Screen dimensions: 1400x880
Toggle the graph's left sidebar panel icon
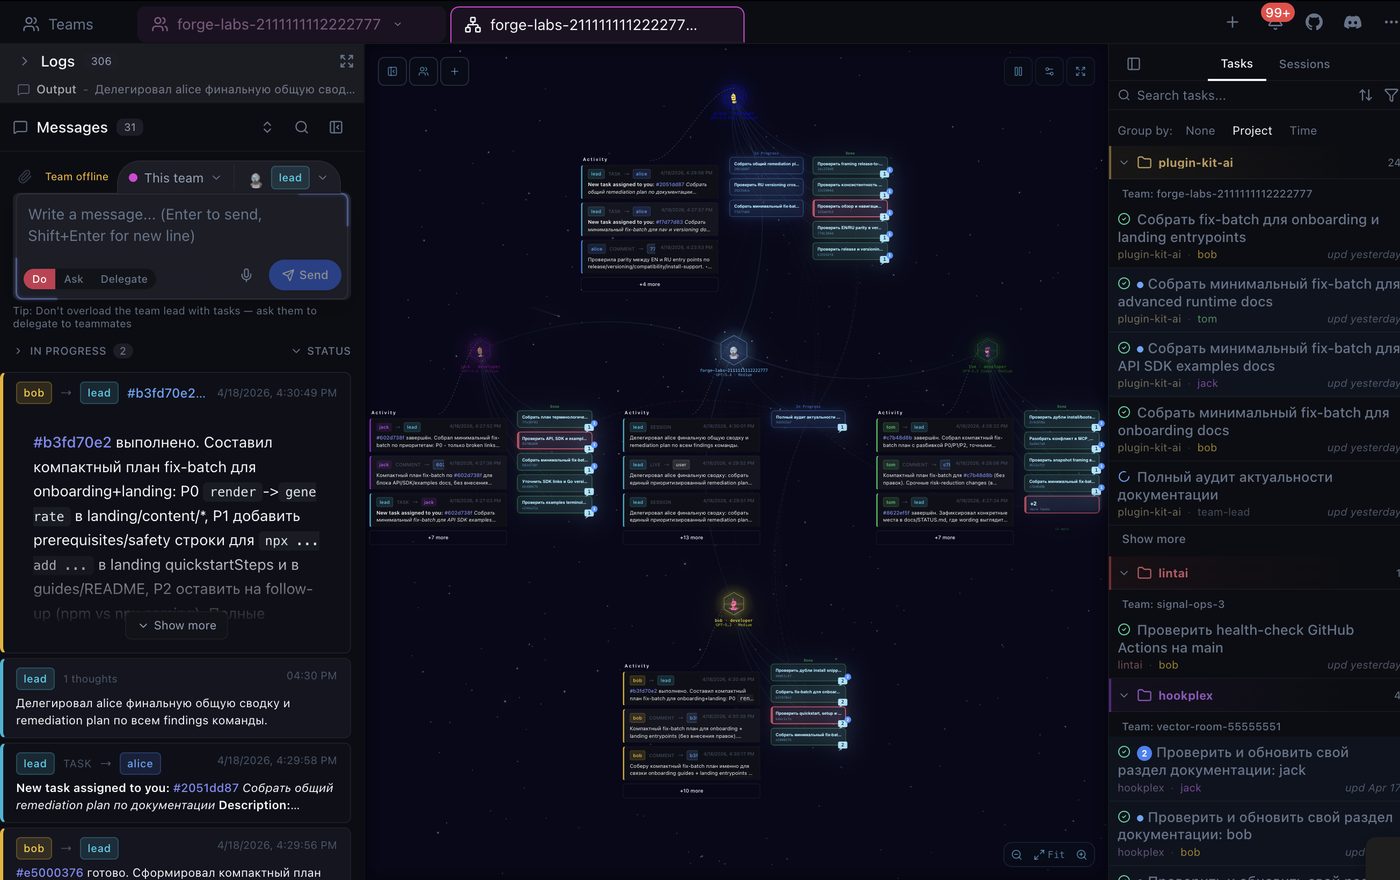[x=393, y=71]
